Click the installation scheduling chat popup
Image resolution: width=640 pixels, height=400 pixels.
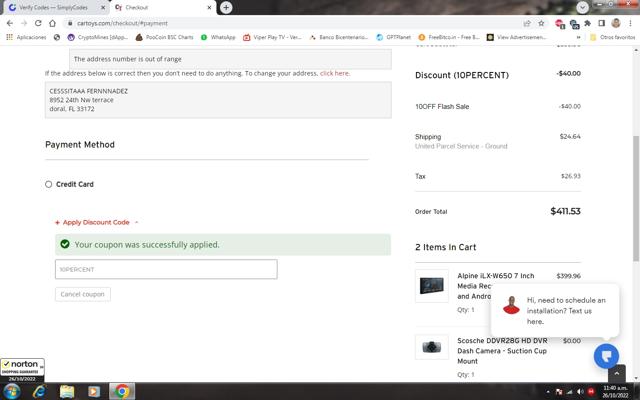555,311
